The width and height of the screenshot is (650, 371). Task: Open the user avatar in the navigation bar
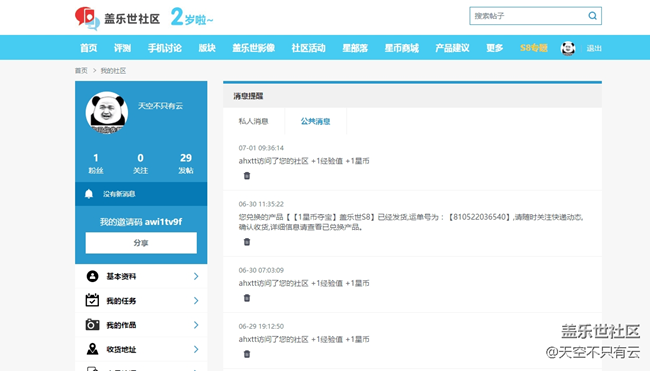coord(568,48)
